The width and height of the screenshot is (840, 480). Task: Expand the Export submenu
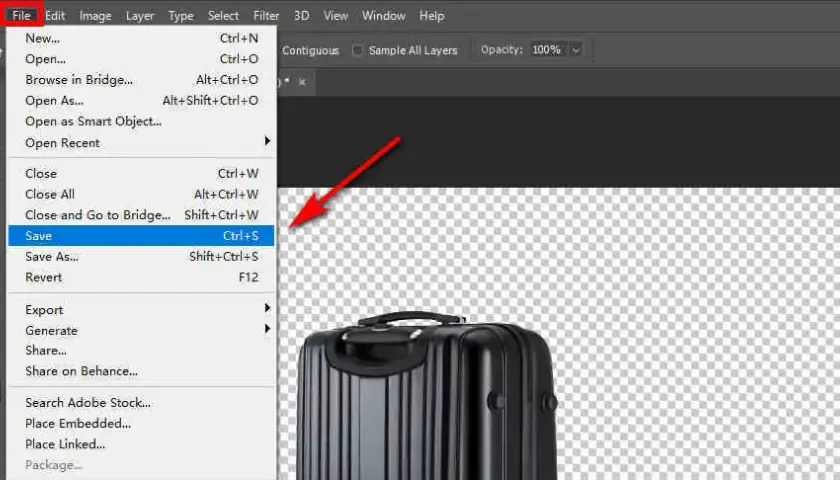(x=141, y=310)
